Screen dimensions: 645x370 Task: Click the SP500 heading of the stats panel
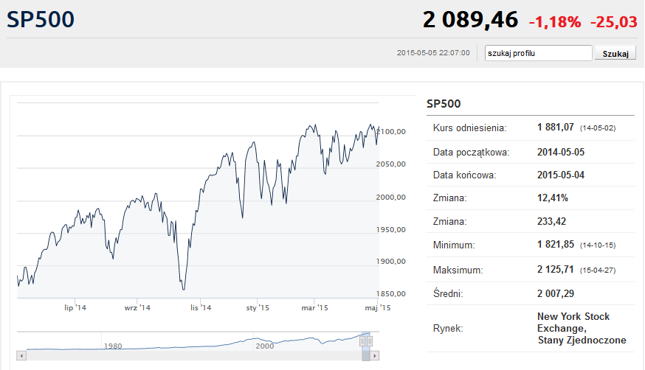443,104
